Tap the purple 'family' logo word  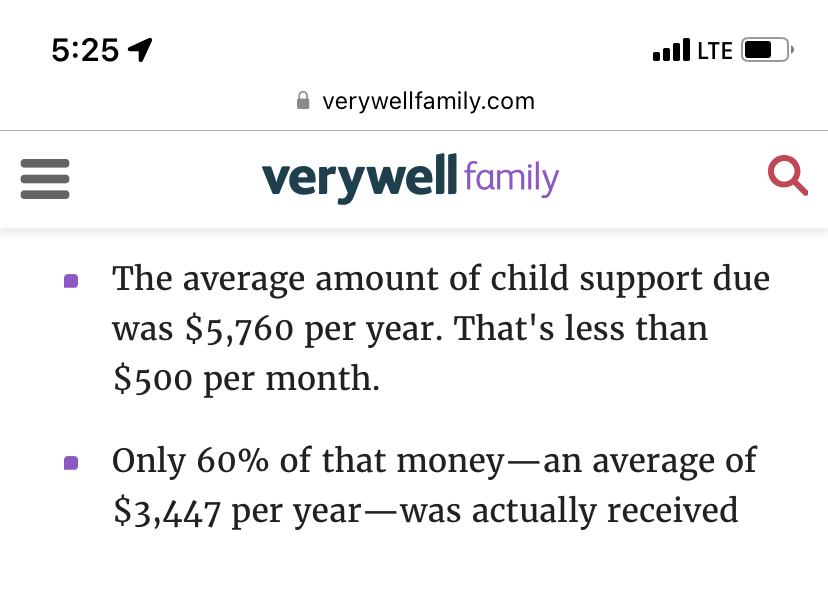tap(511, 178)
